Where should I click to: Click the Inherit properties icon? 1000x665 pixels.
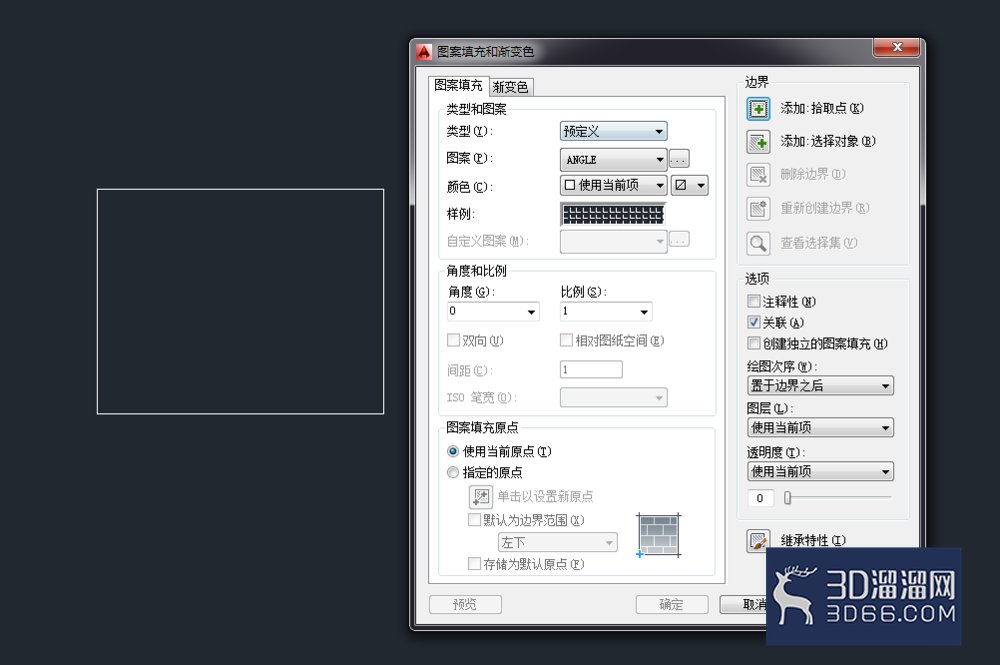click(x=758, y=541)
